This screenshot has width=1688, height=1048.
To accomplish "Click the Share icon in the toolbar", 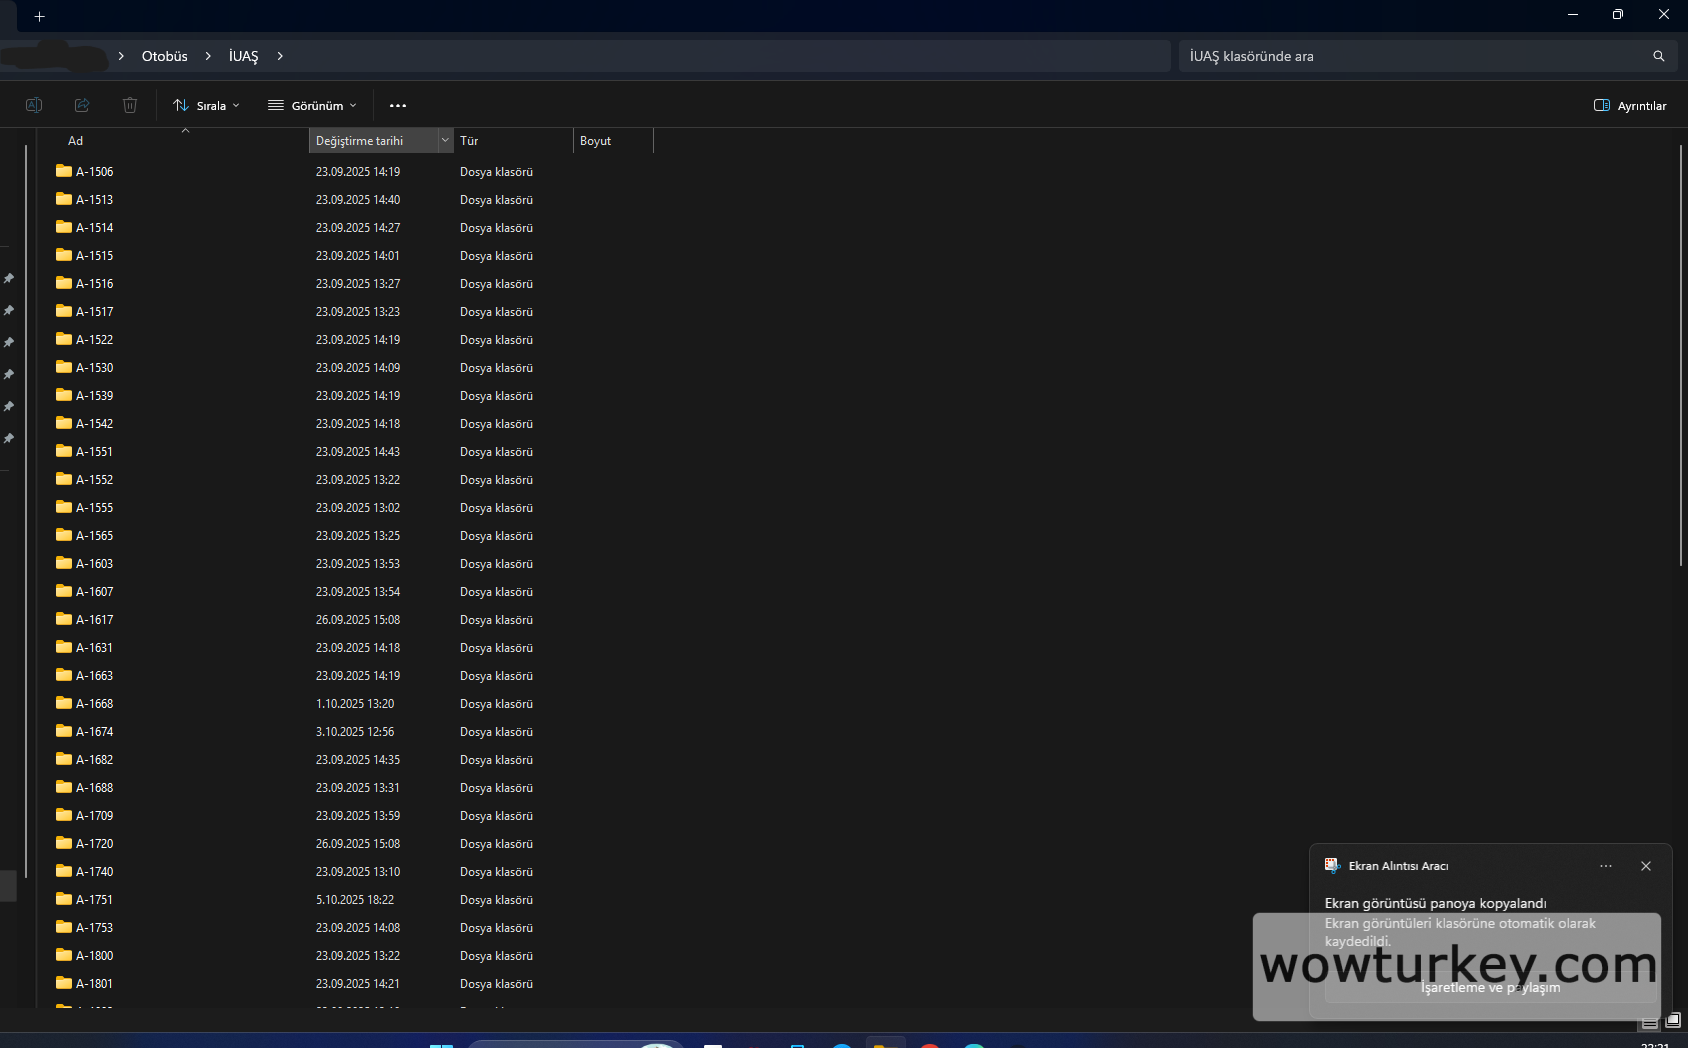I will pos(82,105).
